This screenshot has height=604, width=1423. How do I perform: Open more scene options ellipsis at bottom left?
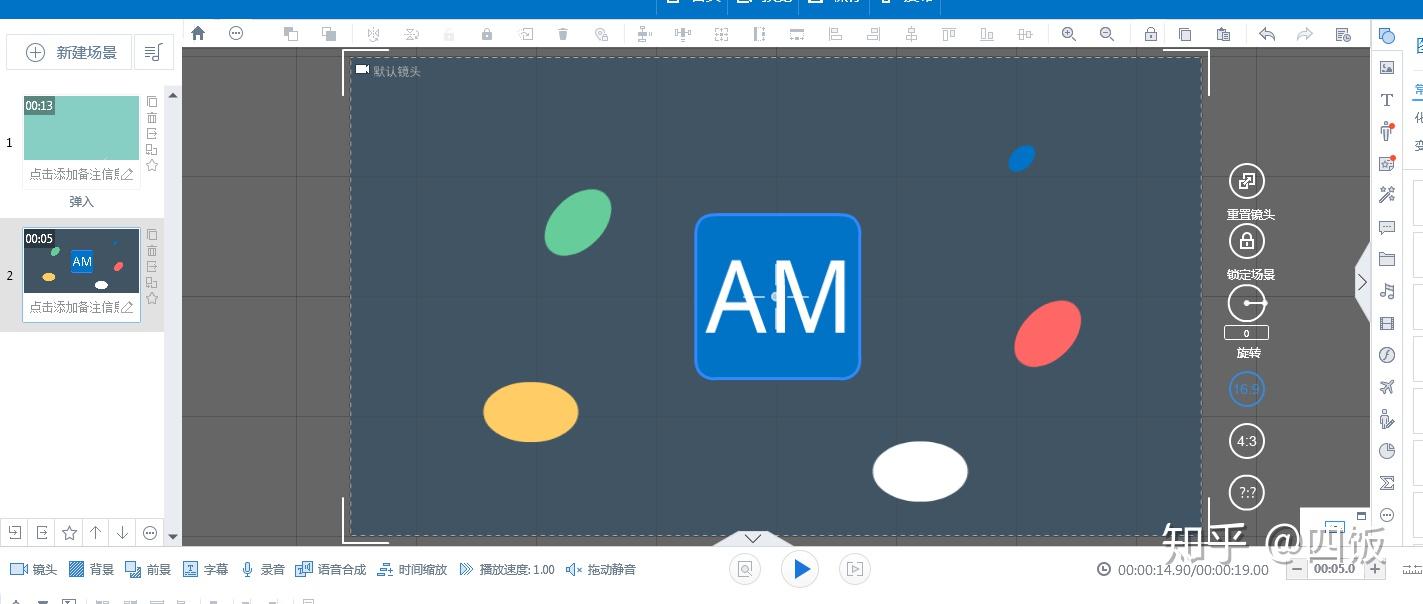pos(150,533)
